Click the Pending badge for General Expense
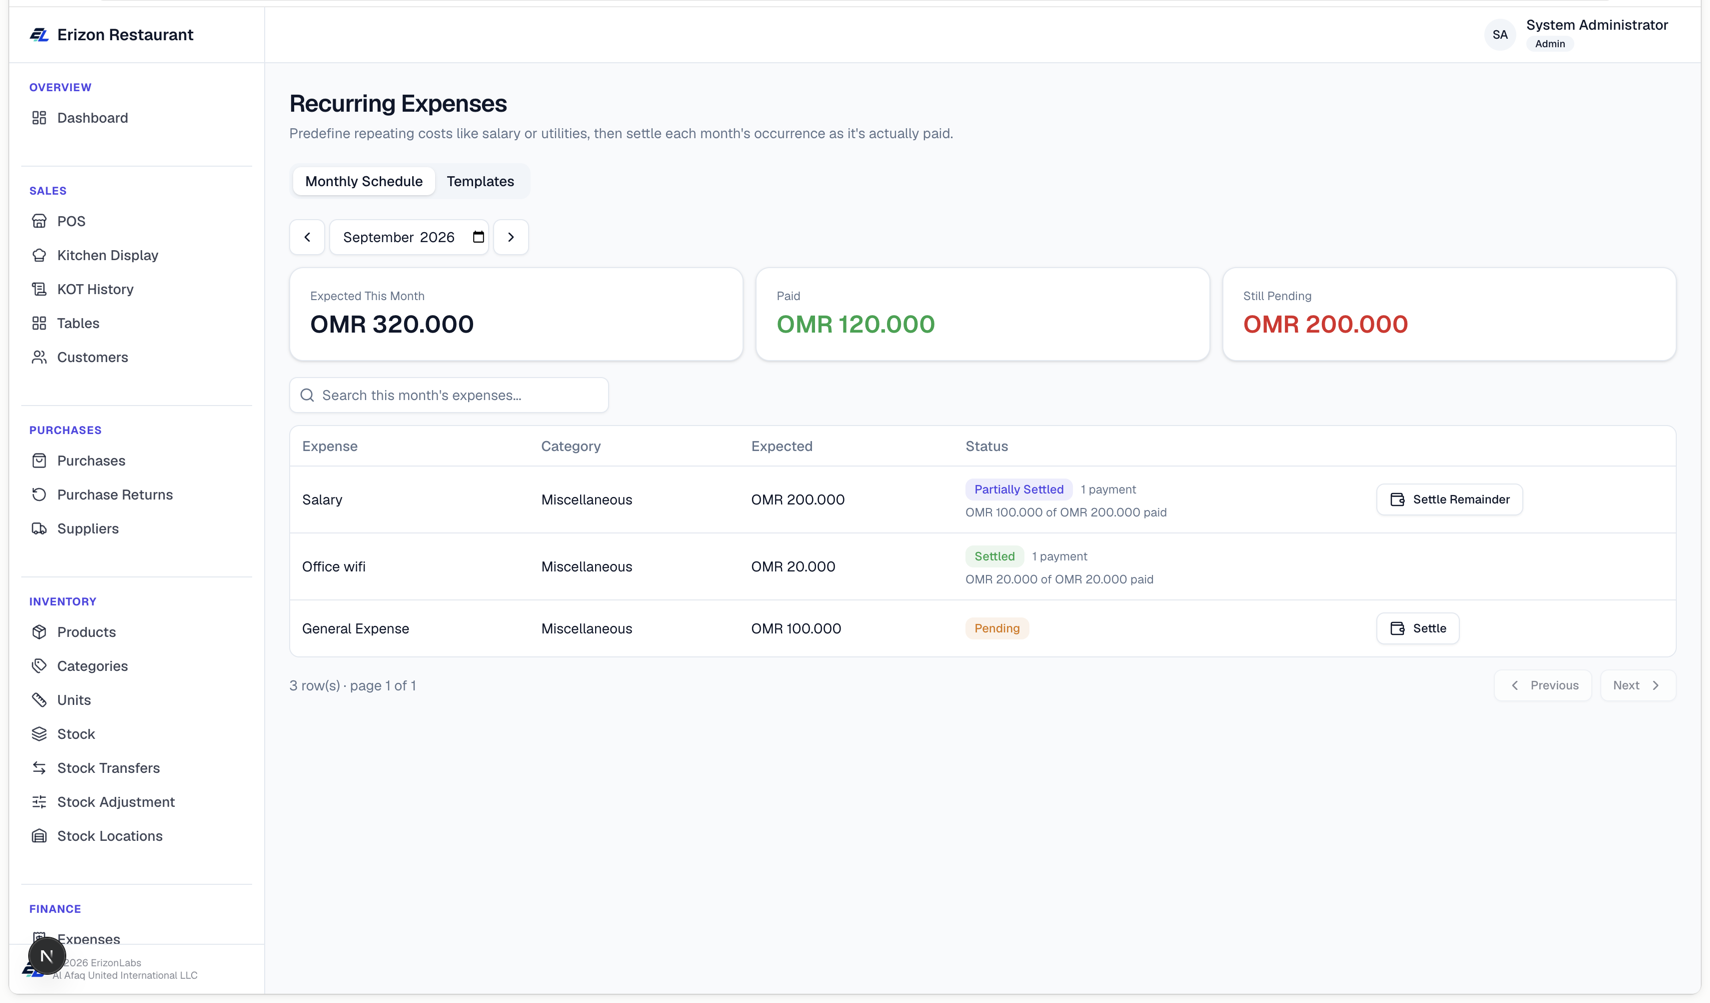 [996, 629]
